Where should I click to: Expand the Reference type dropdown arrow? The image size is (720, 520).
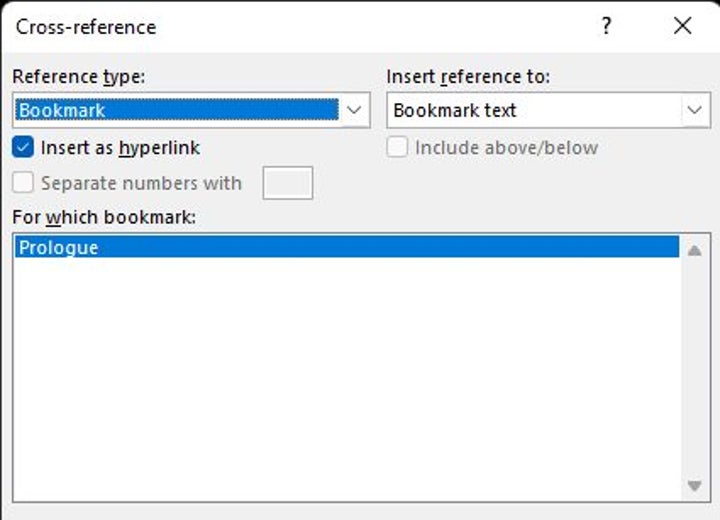354,110
